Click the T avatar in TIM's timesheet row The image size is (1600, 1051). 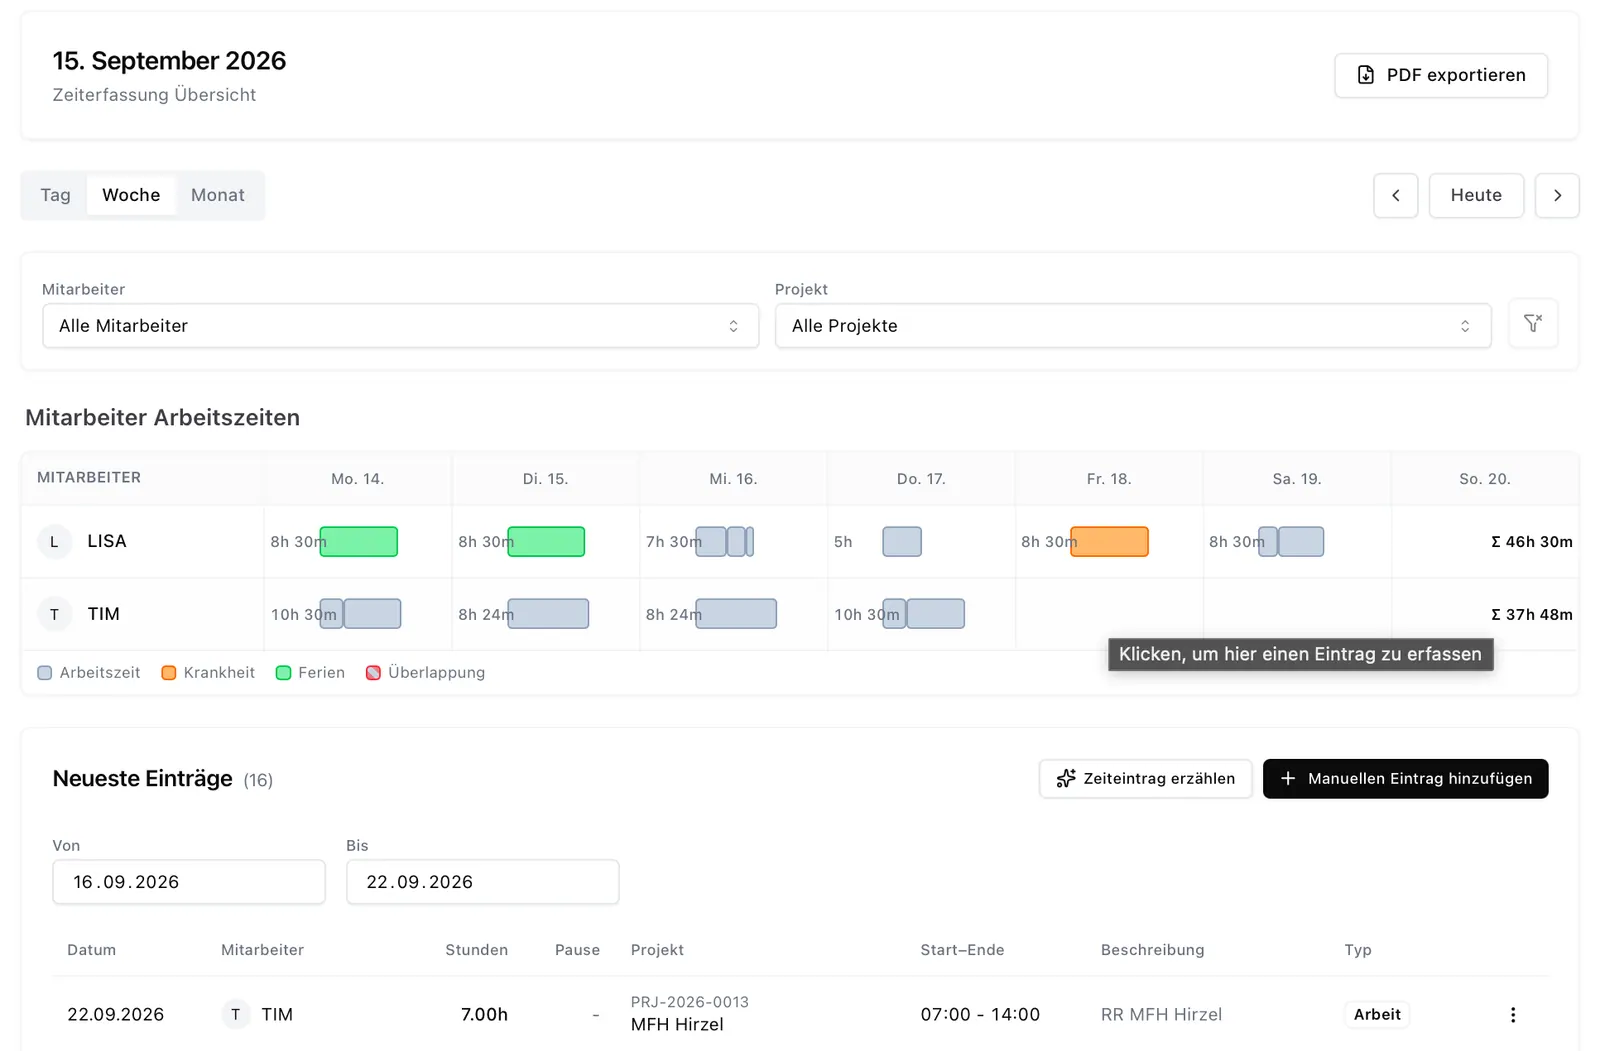(x=54, y=614)
